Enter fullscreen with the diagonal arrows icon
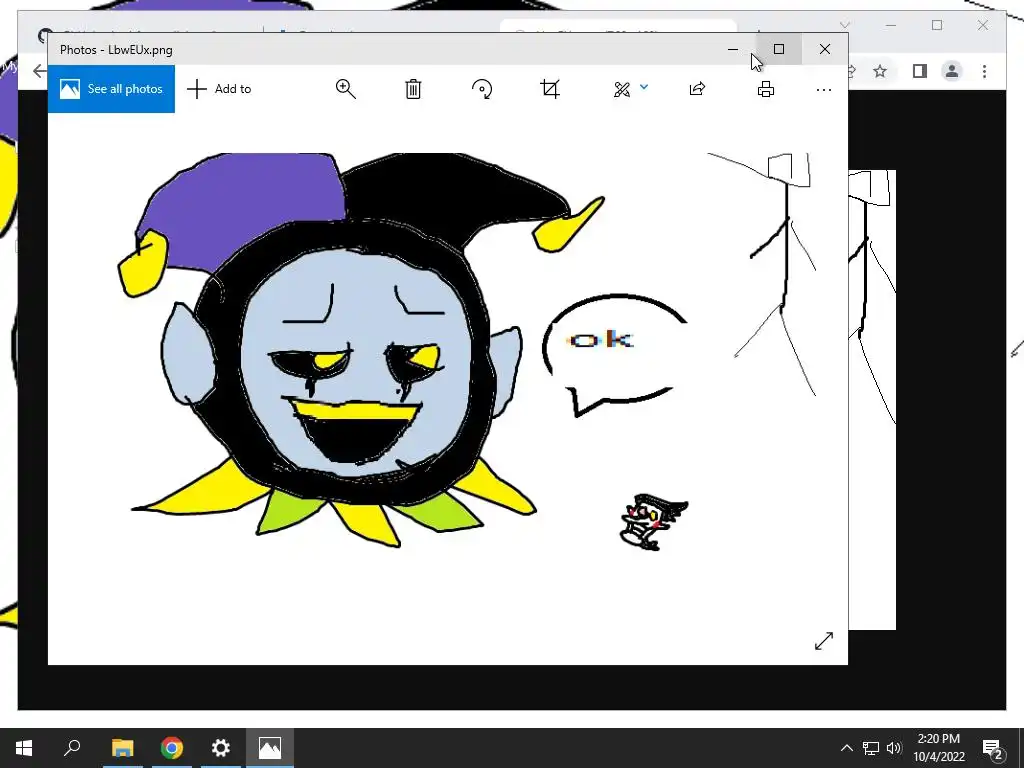The image size is (1024, 768). [824, 641]
